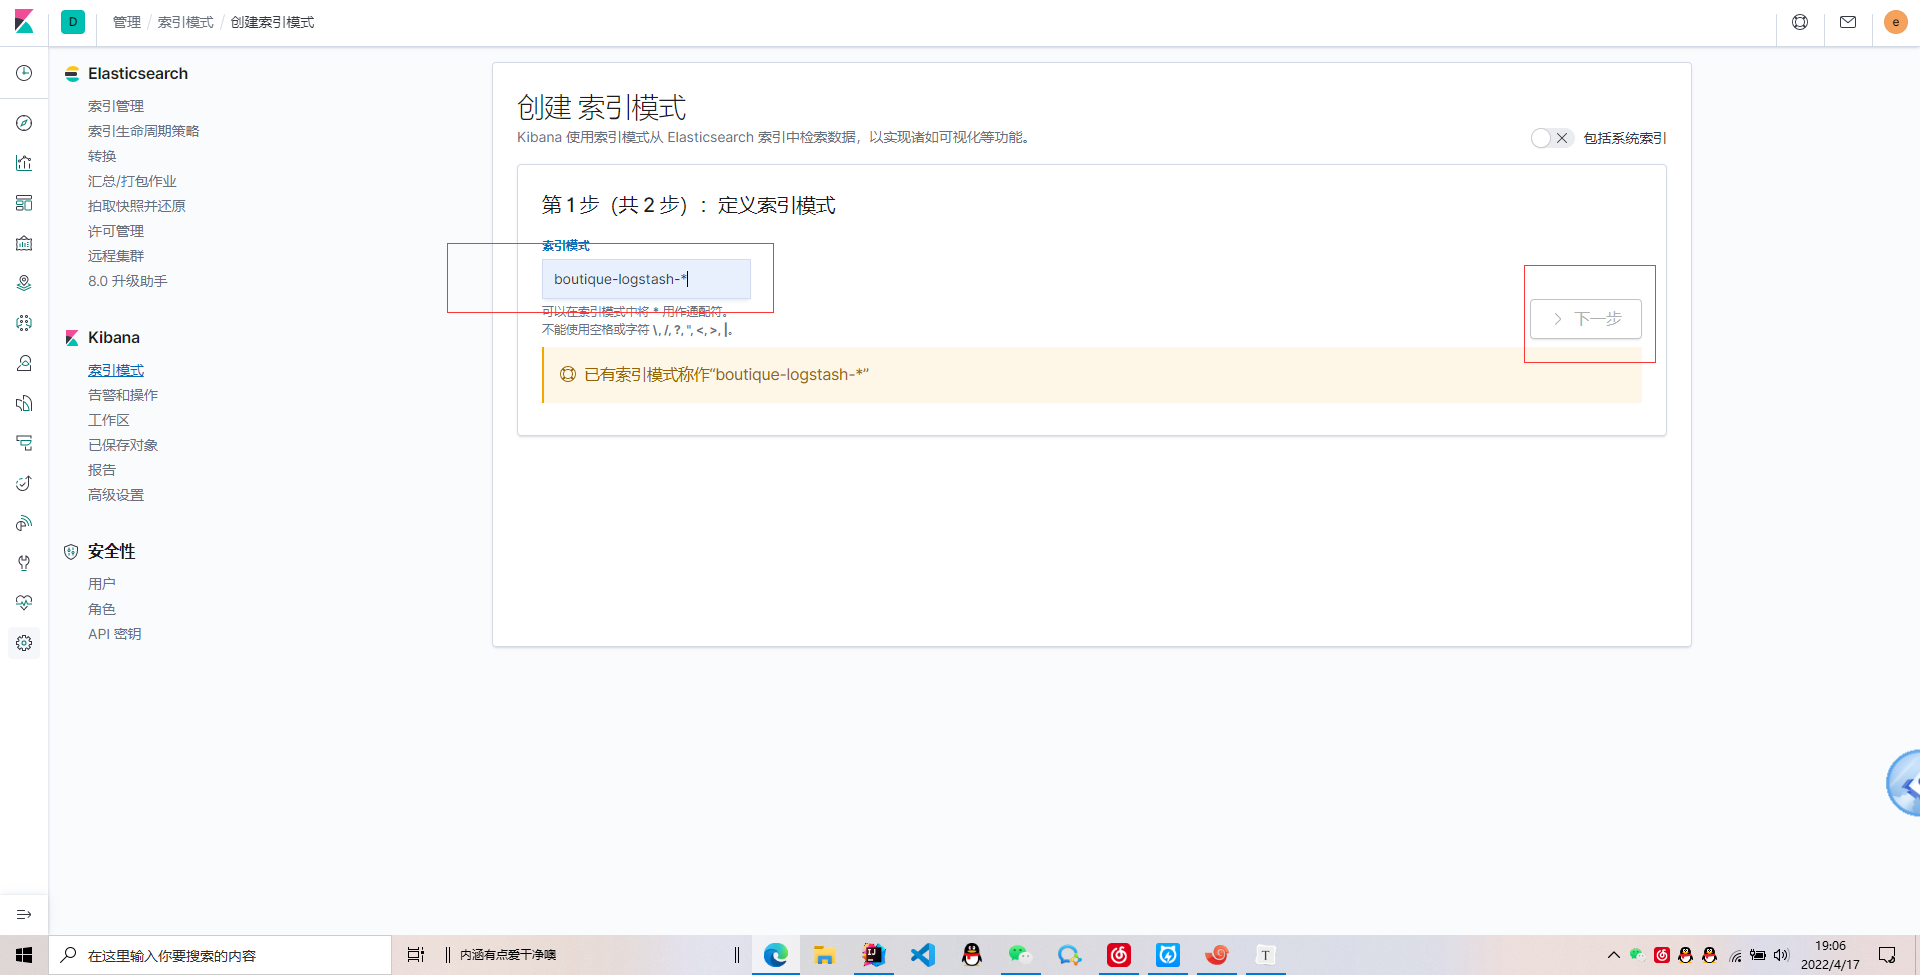Viewport: 1920px width, 975px height.
Task: Click the 索引模式 input field
Action: (646, 279)
